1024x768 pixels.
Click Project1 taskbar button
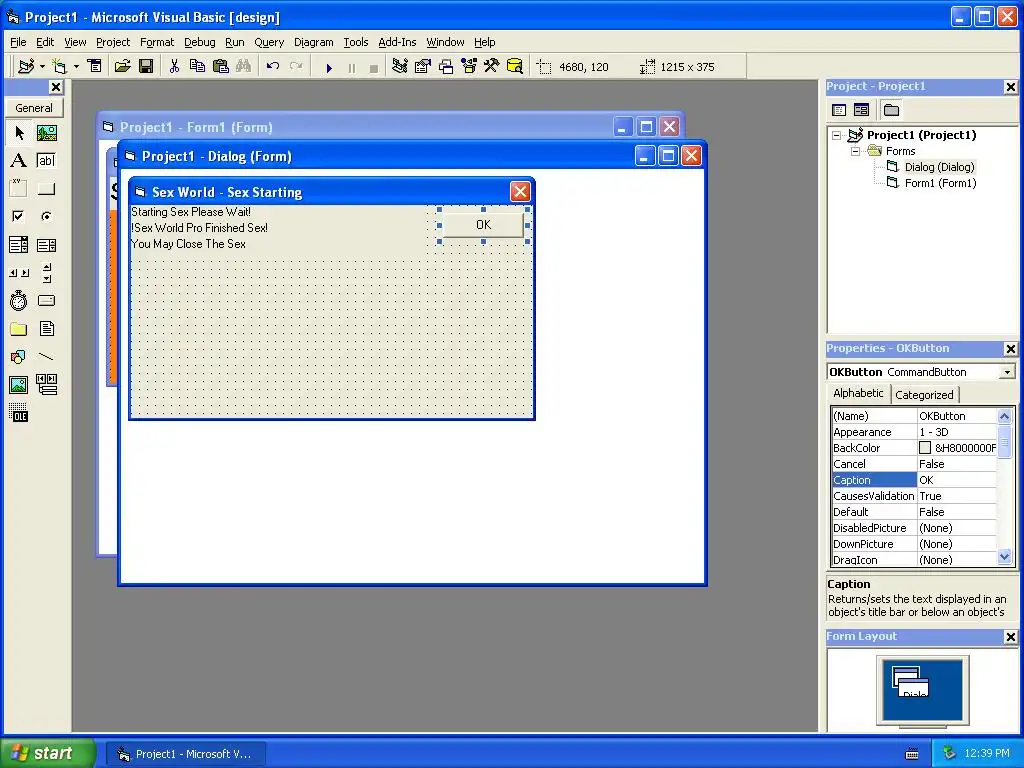(185, 754)
